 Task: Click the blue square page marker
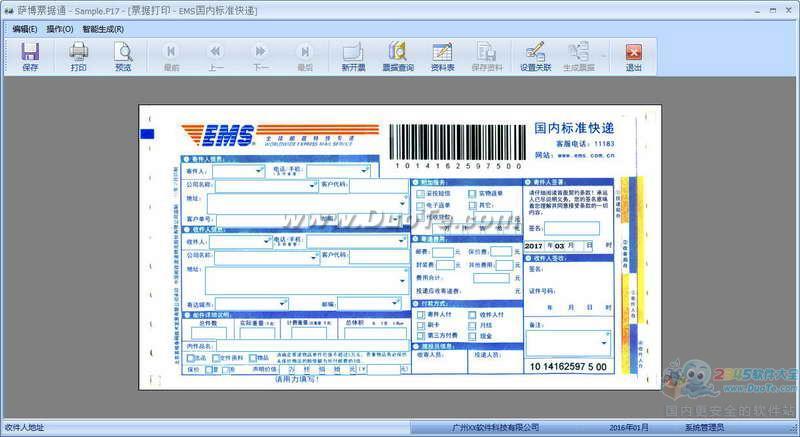tap(147, 134)
